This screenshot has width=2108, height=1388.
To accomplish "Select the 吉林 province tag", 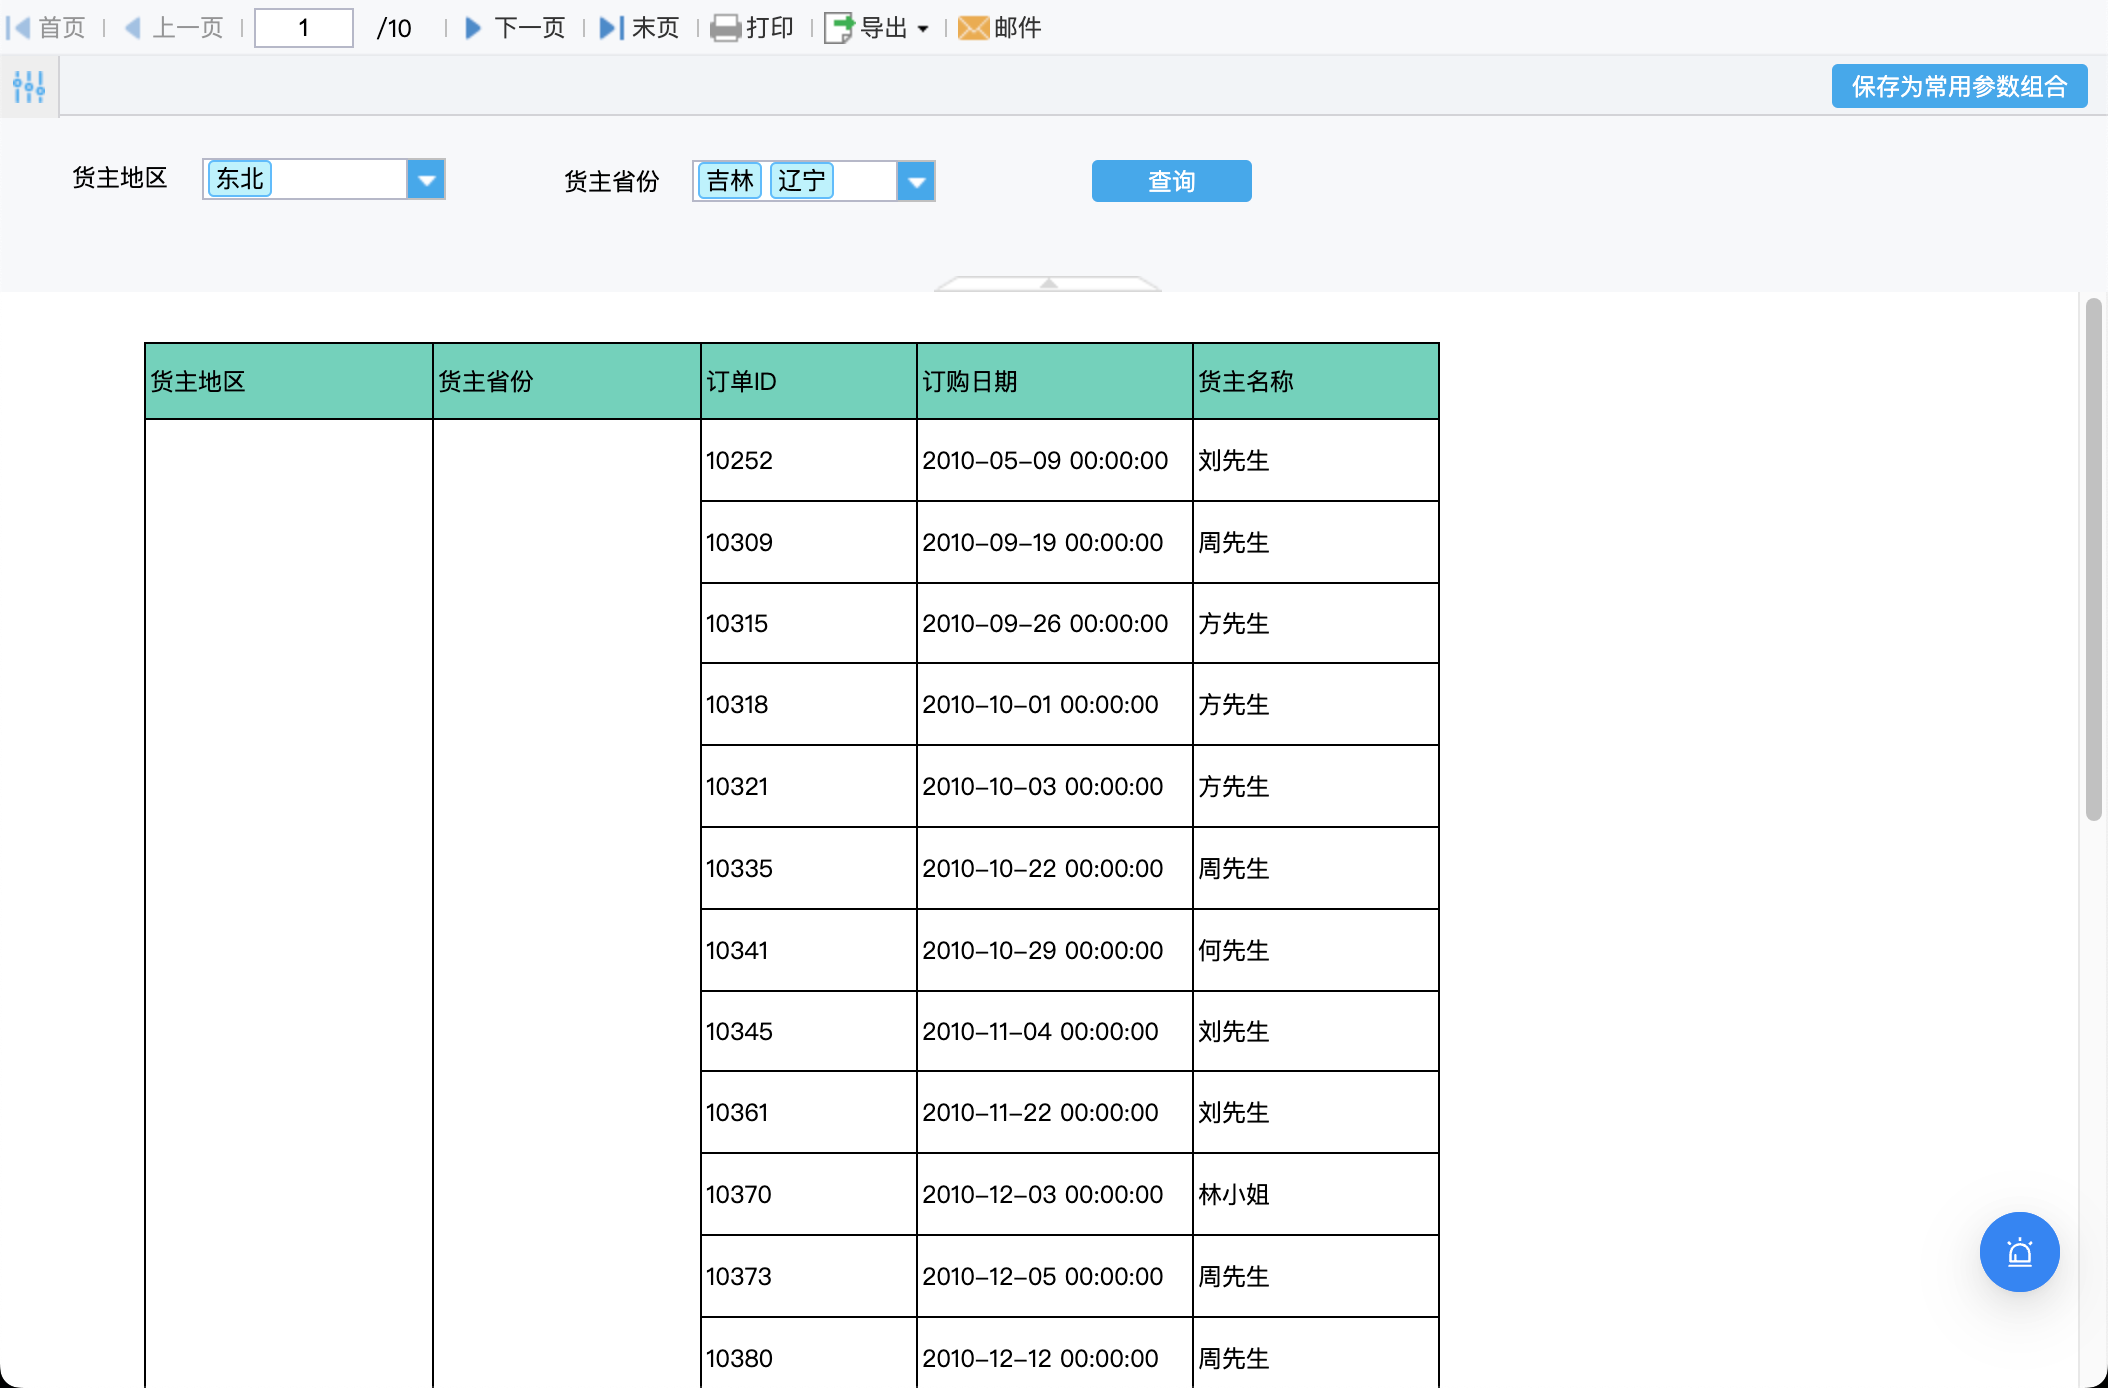I will 729,181.
